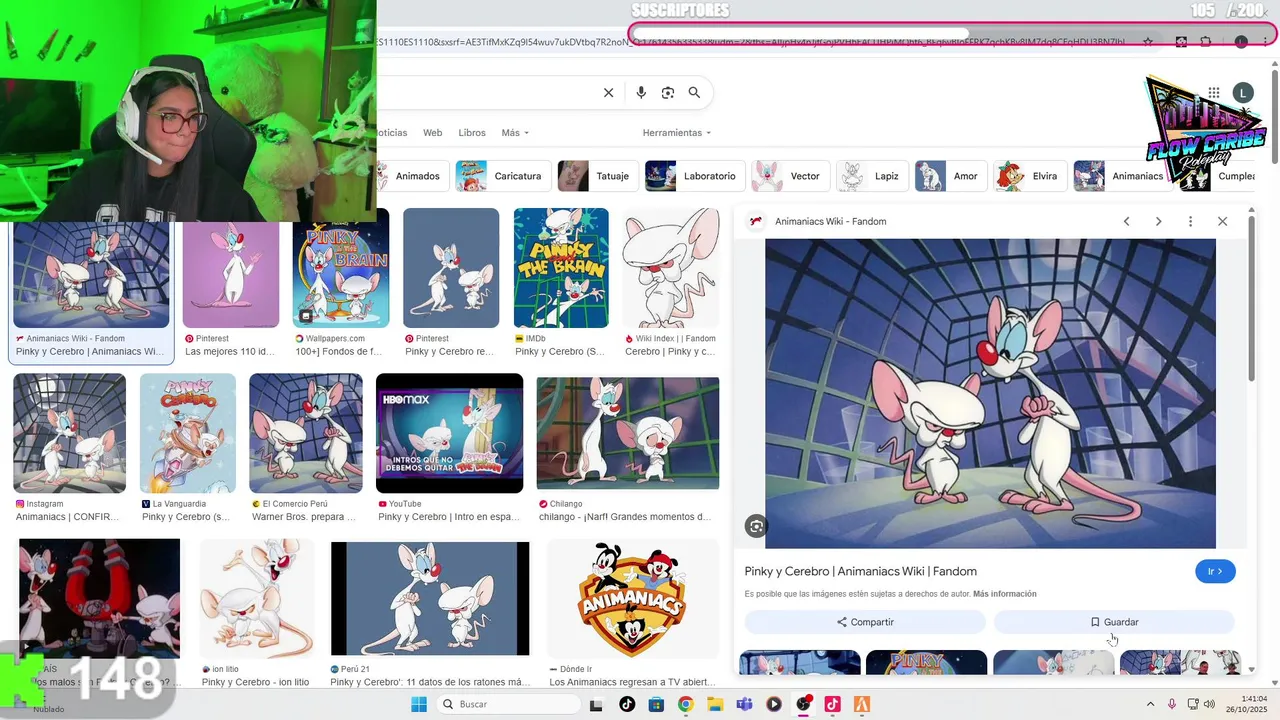Image resolution: width=1280 pixels, height=720 pixels.
Task: Open the ion litio result thumbnail
Action: click(257, 599)
